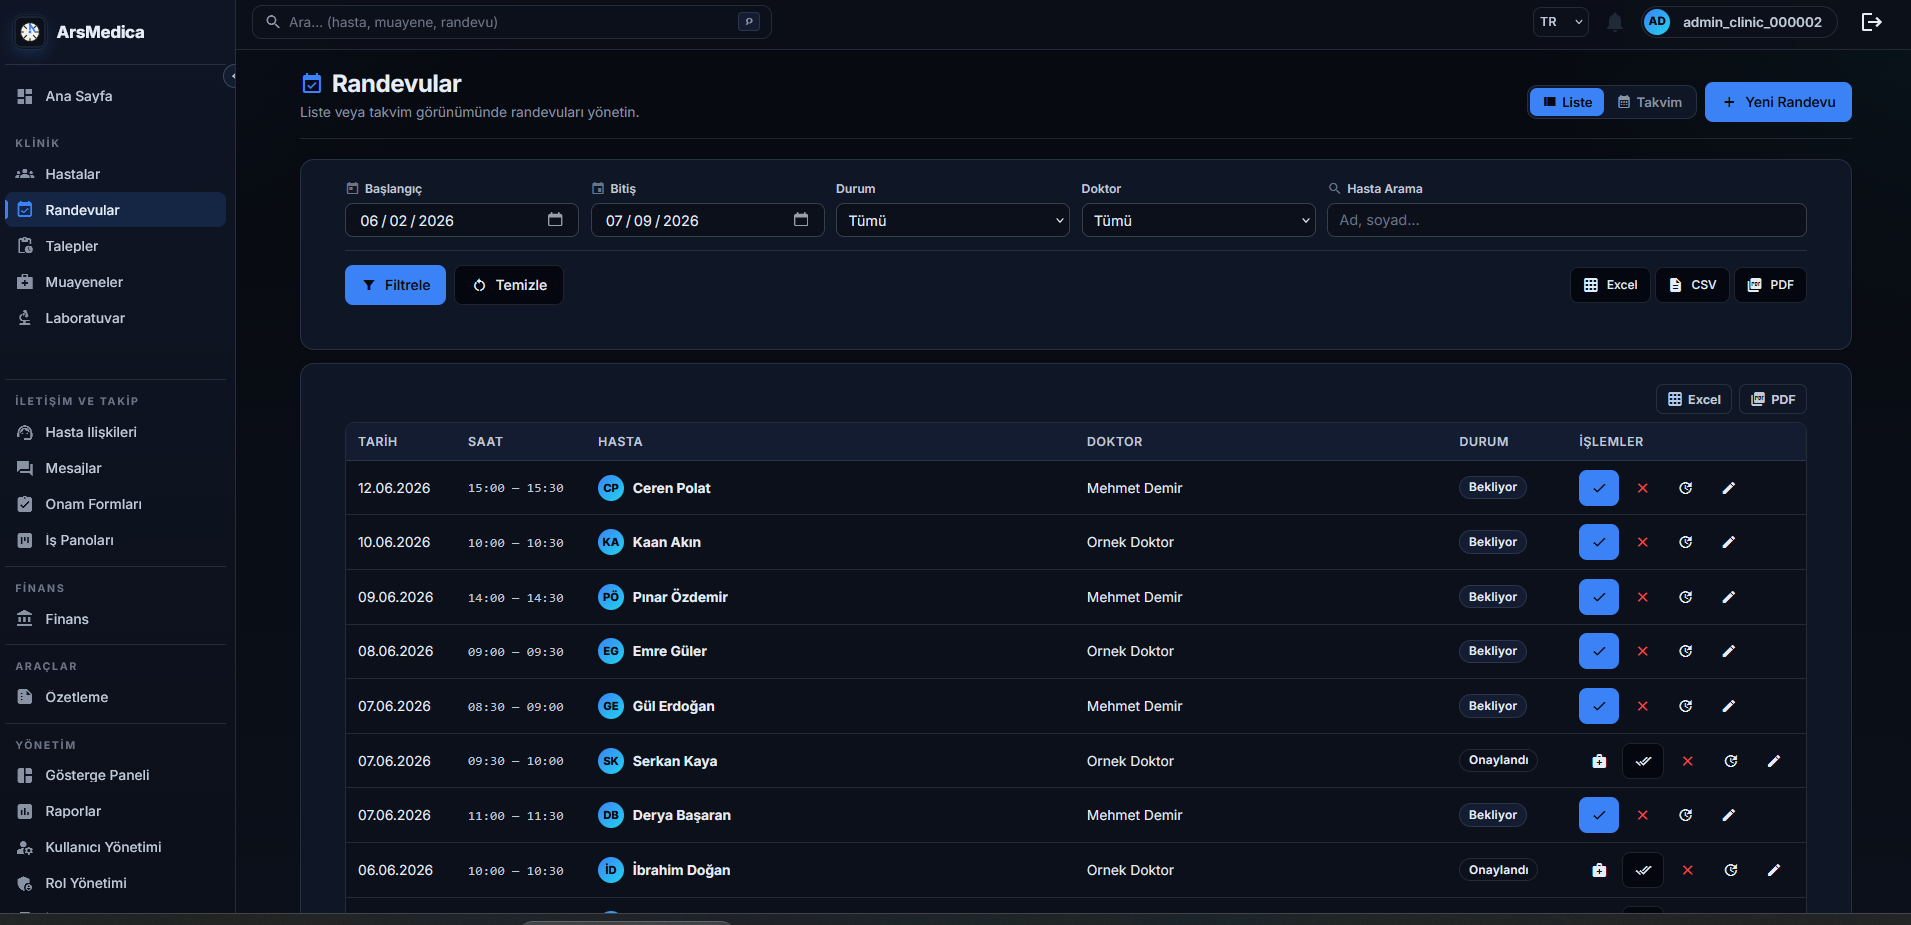The height and width of the screenshot is (925, 1911).
Task: Export as Excel from filter panel
Action: point(1610,285)
